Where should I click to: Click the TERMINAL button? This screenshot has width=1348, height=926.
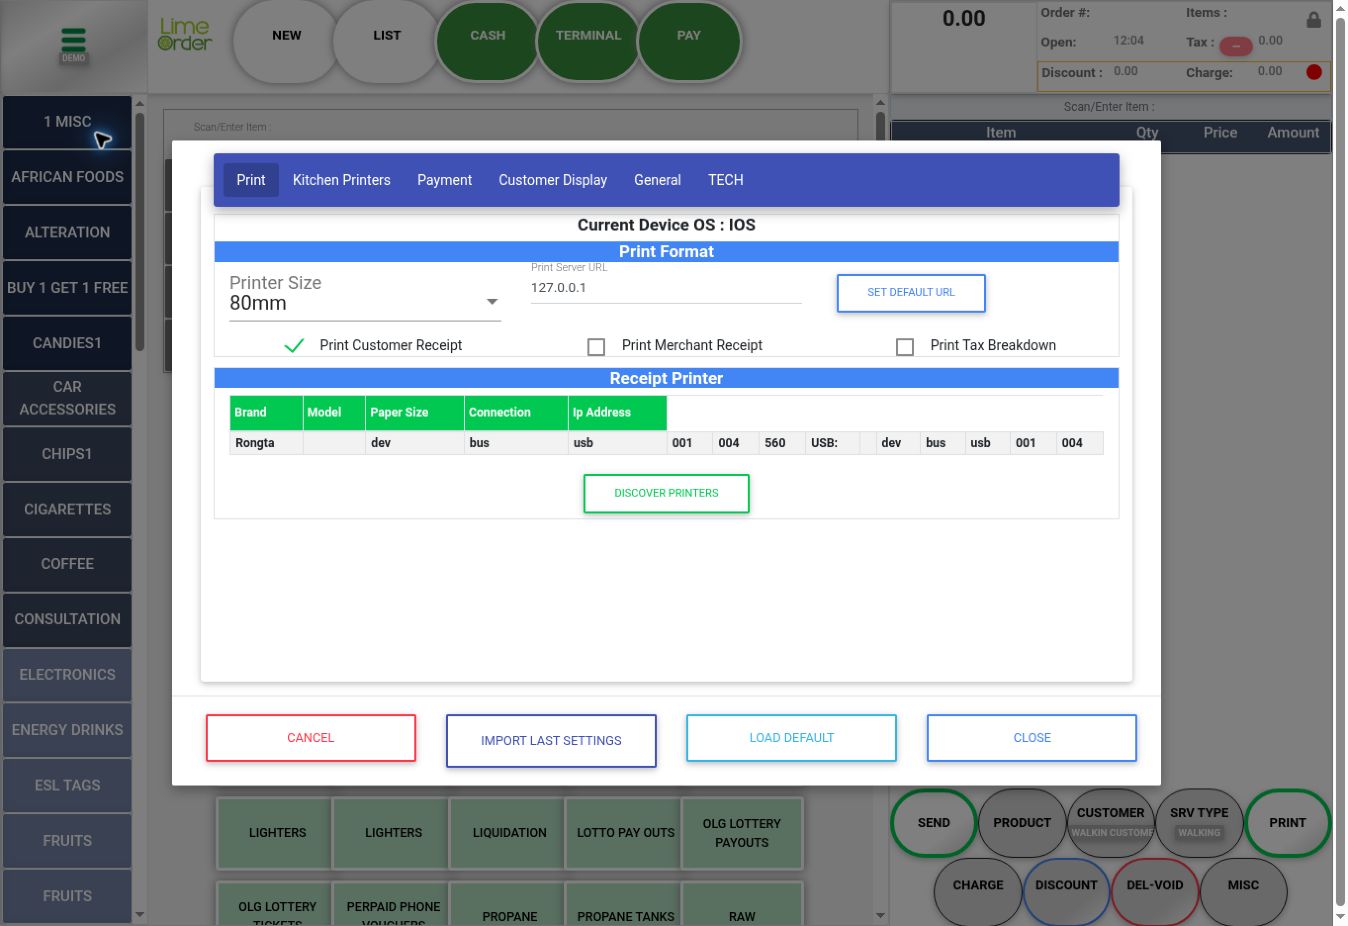pos(589,41)
